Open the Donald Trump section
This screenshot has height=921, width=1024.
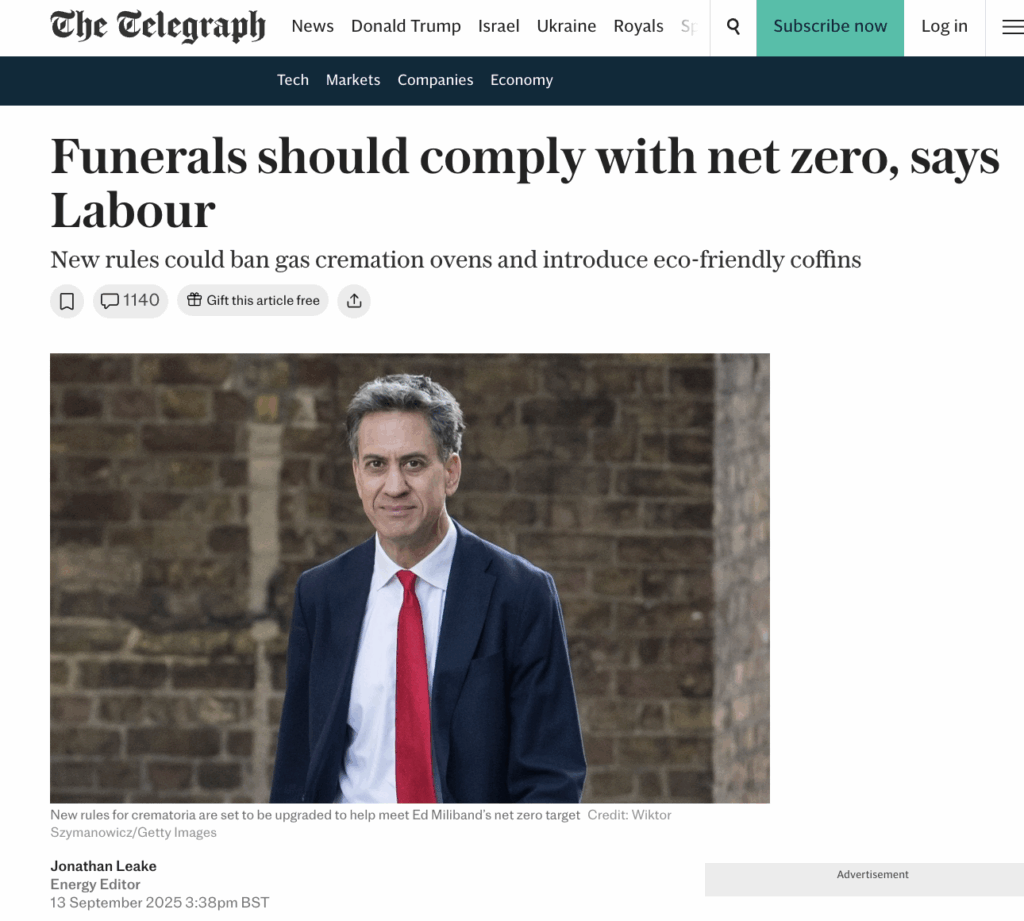406,26
